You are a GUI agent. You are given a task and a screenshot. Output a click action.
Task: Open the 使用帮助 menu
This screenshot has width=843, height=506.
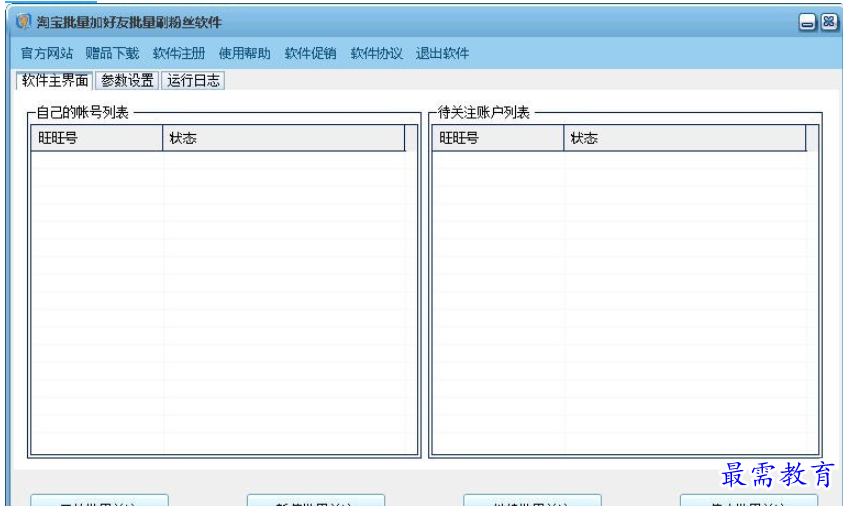(245, 53)
